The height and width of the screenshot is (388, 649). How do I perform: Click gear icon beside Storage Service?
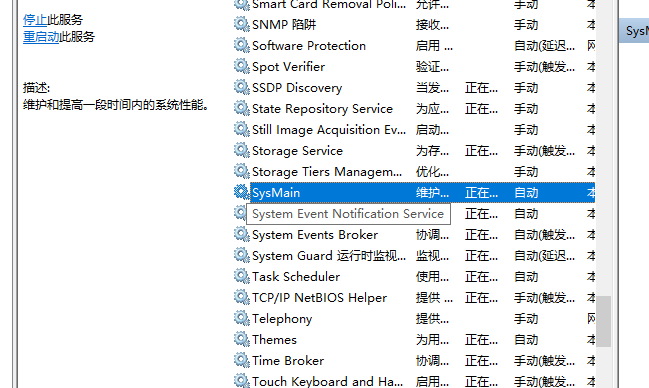click(241, 150)
